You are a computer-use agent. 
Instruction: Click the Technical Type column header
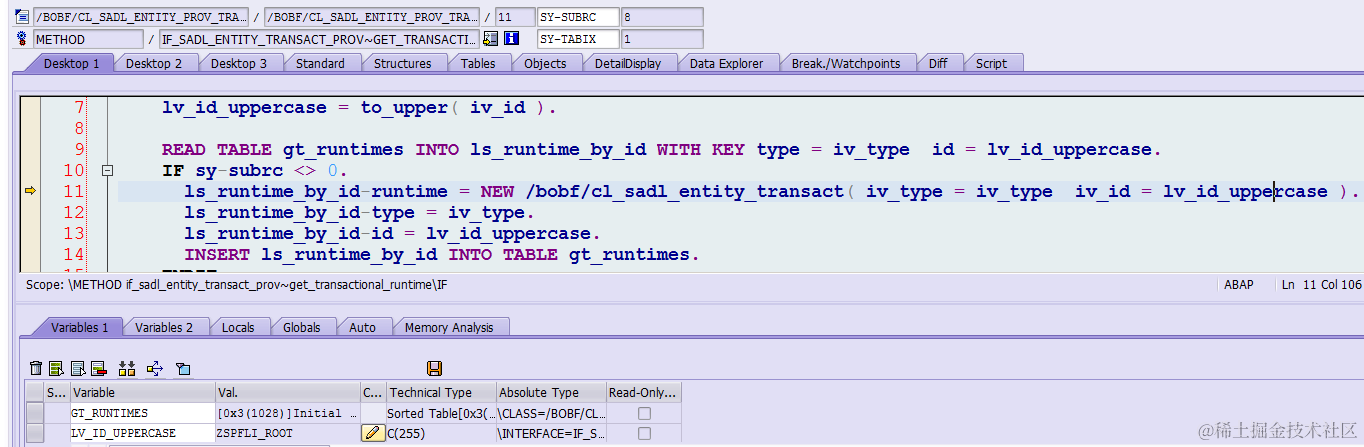coord(440,393)
